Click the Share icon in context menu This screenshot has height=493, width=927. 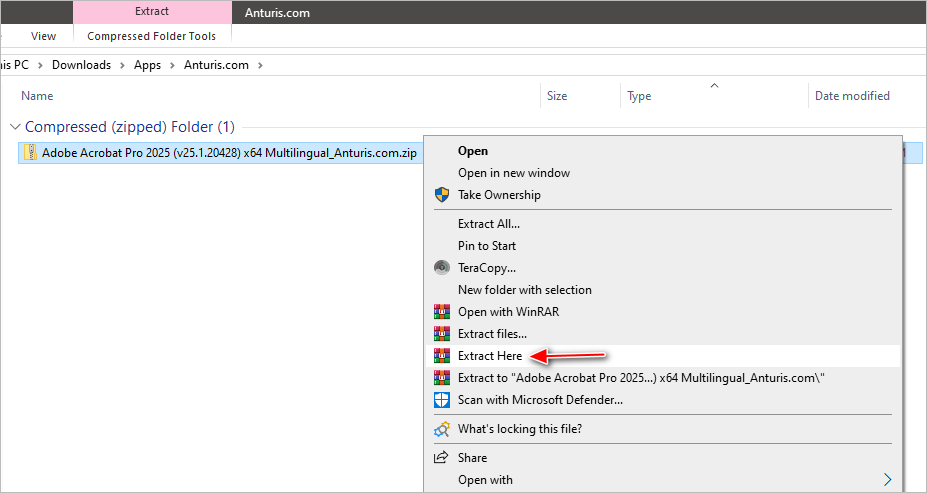coord(441,458)
